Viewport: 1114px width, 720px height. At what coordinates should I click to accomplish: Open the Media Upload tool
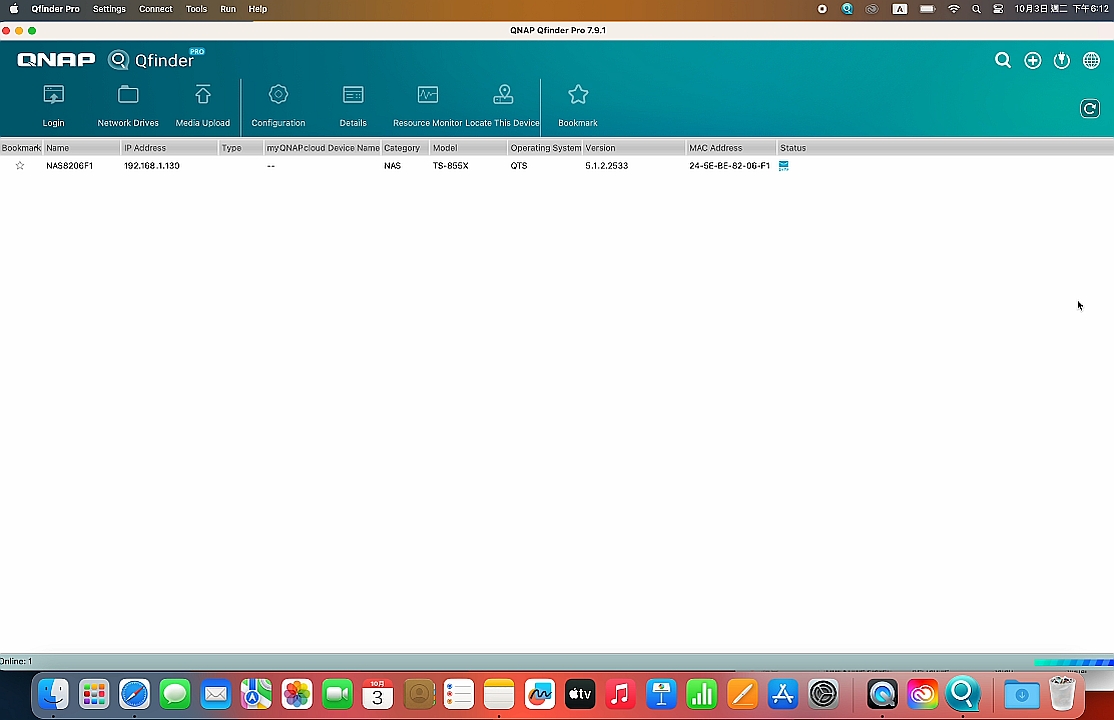point(202,105)
